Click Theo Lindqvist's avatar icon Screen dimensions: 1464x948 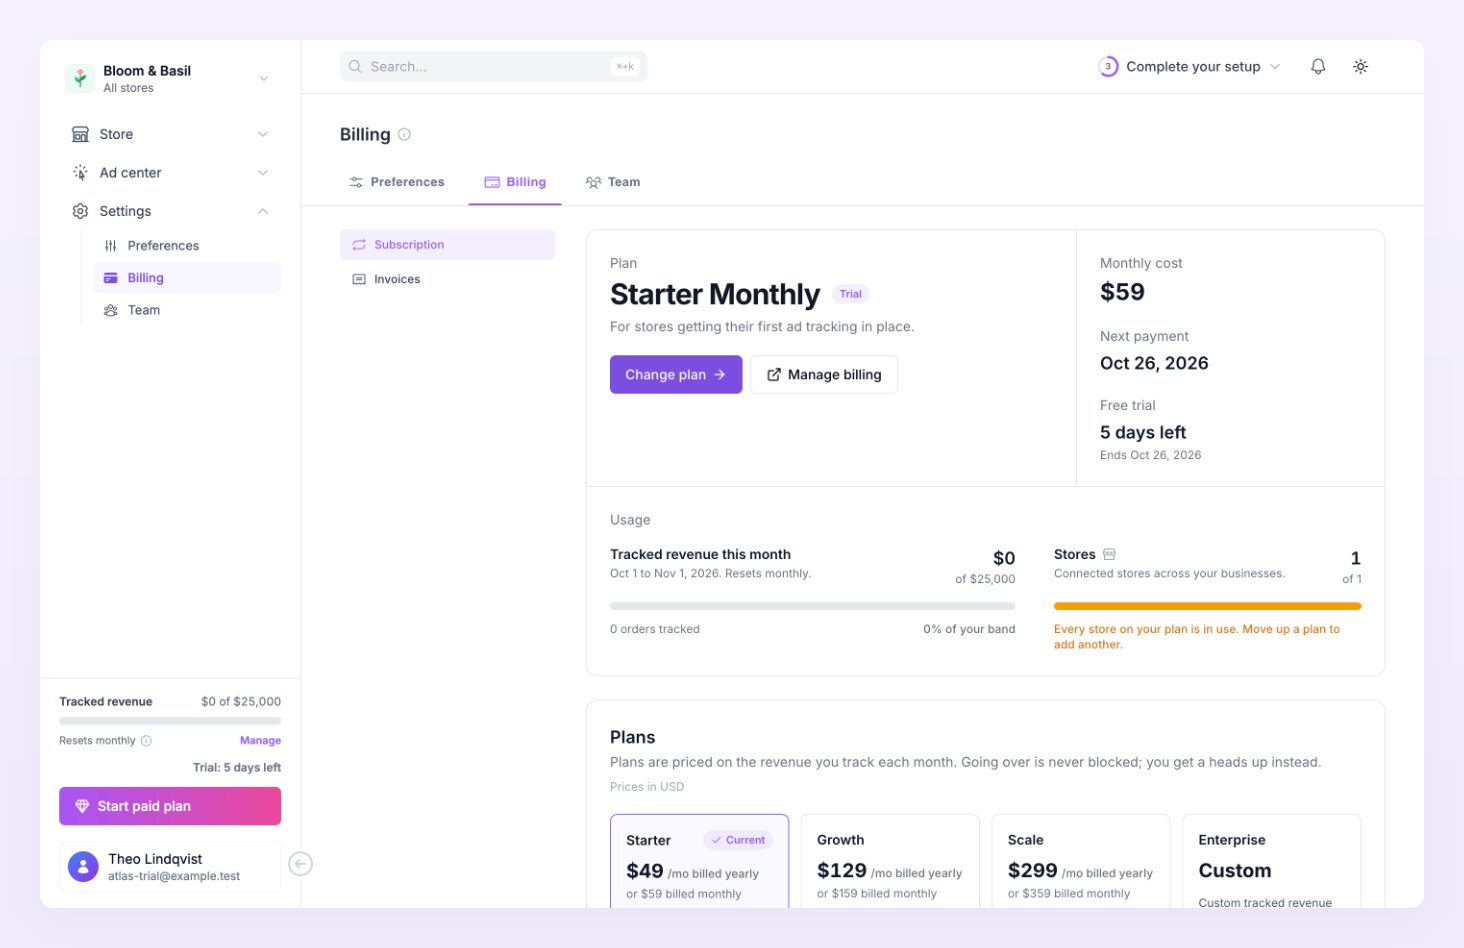[83, 866]
